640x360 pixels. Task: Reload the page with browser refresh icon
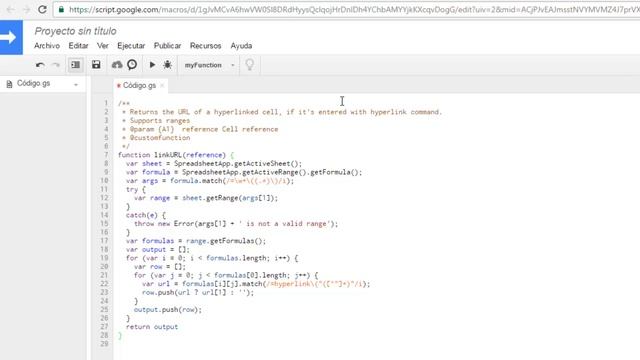42,9
